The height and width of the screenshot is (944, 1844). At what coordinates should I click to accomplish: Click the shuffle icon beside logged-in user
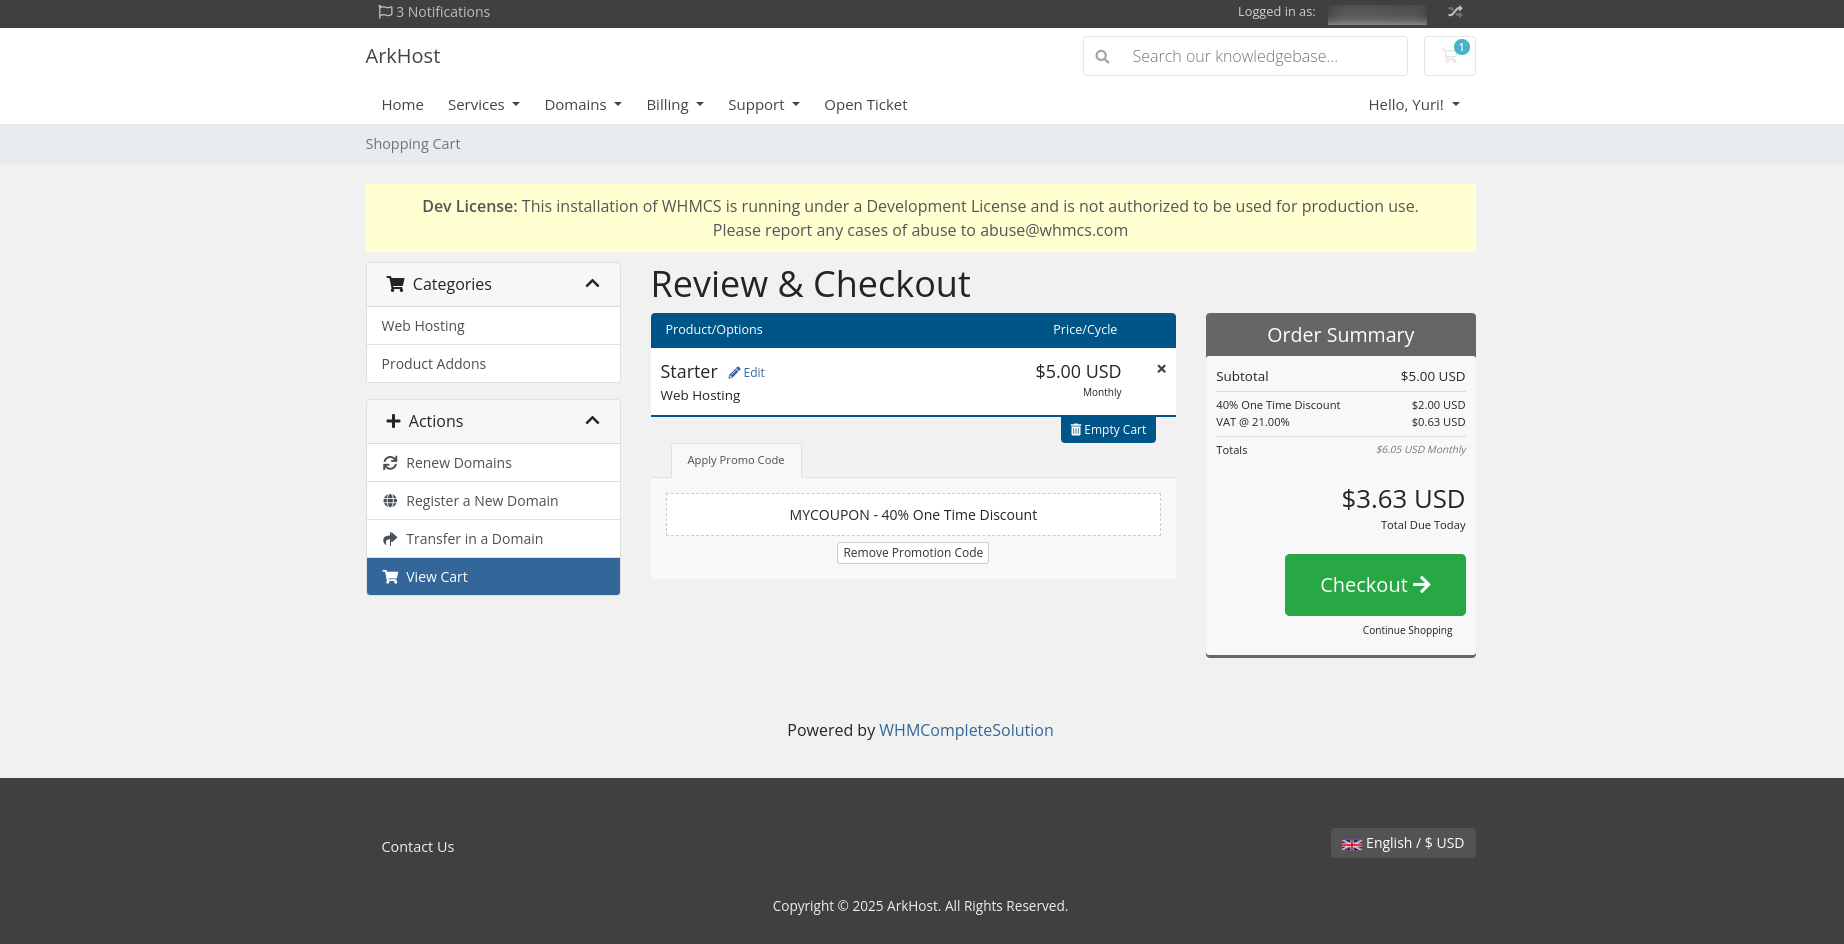coord(1455,12)
